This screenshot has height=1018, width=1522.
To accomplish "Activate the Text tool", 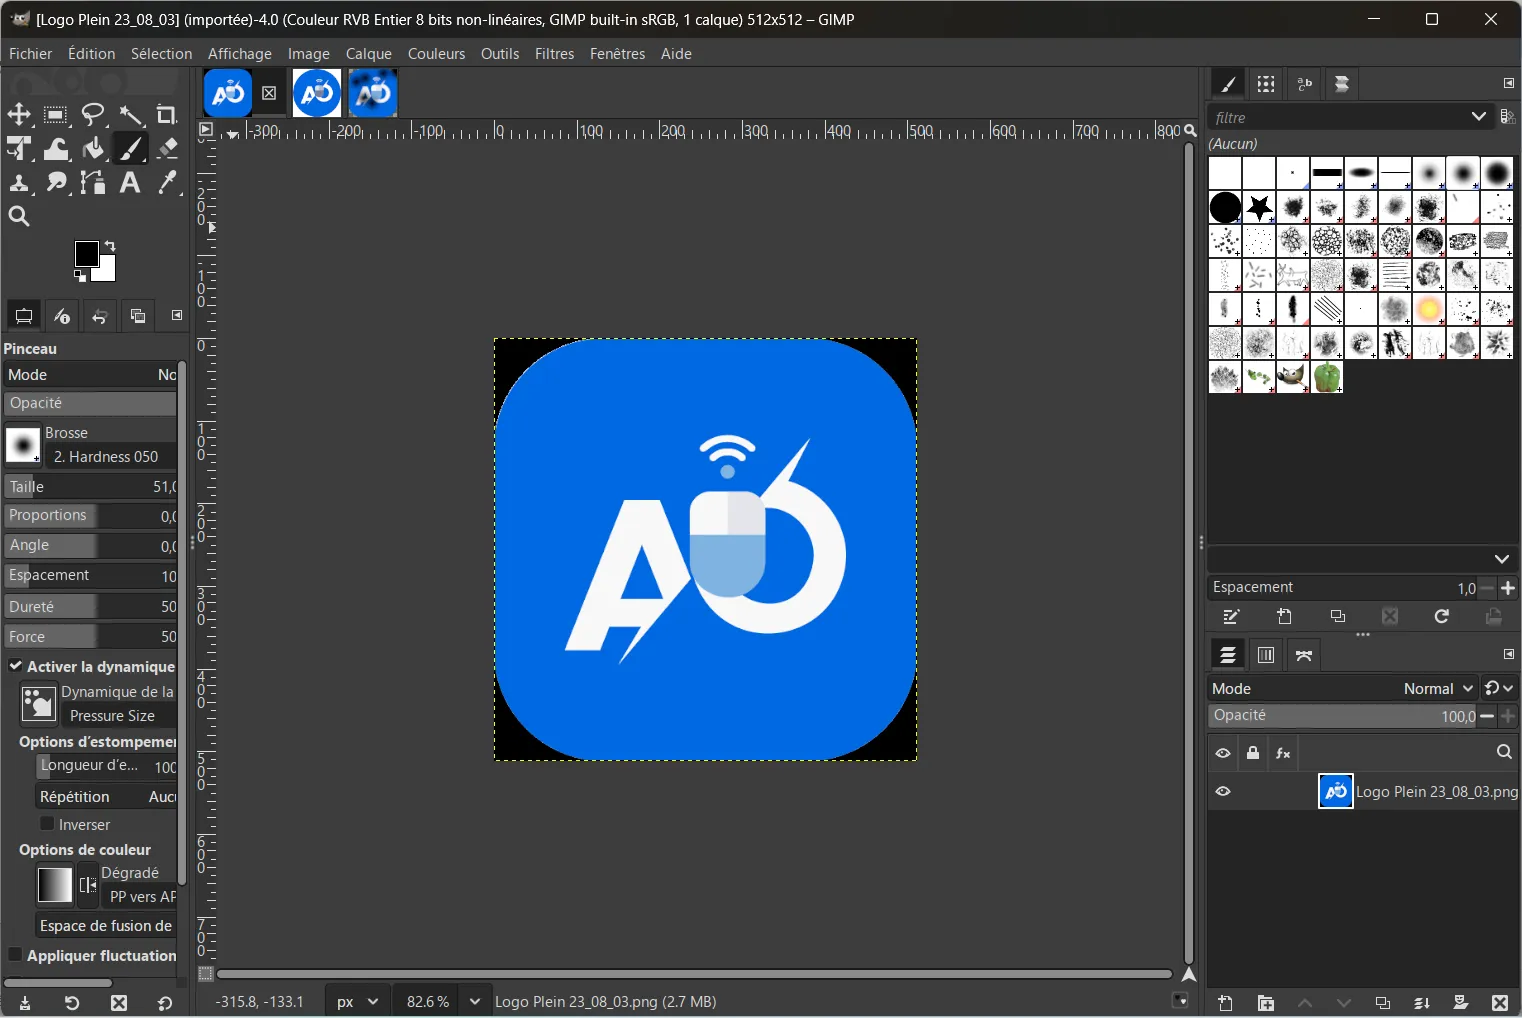I will (x=130, y=183).
